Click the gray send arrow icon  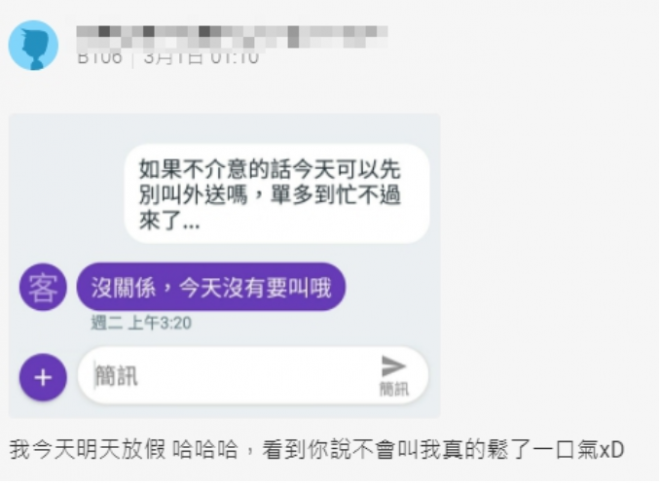393,366
